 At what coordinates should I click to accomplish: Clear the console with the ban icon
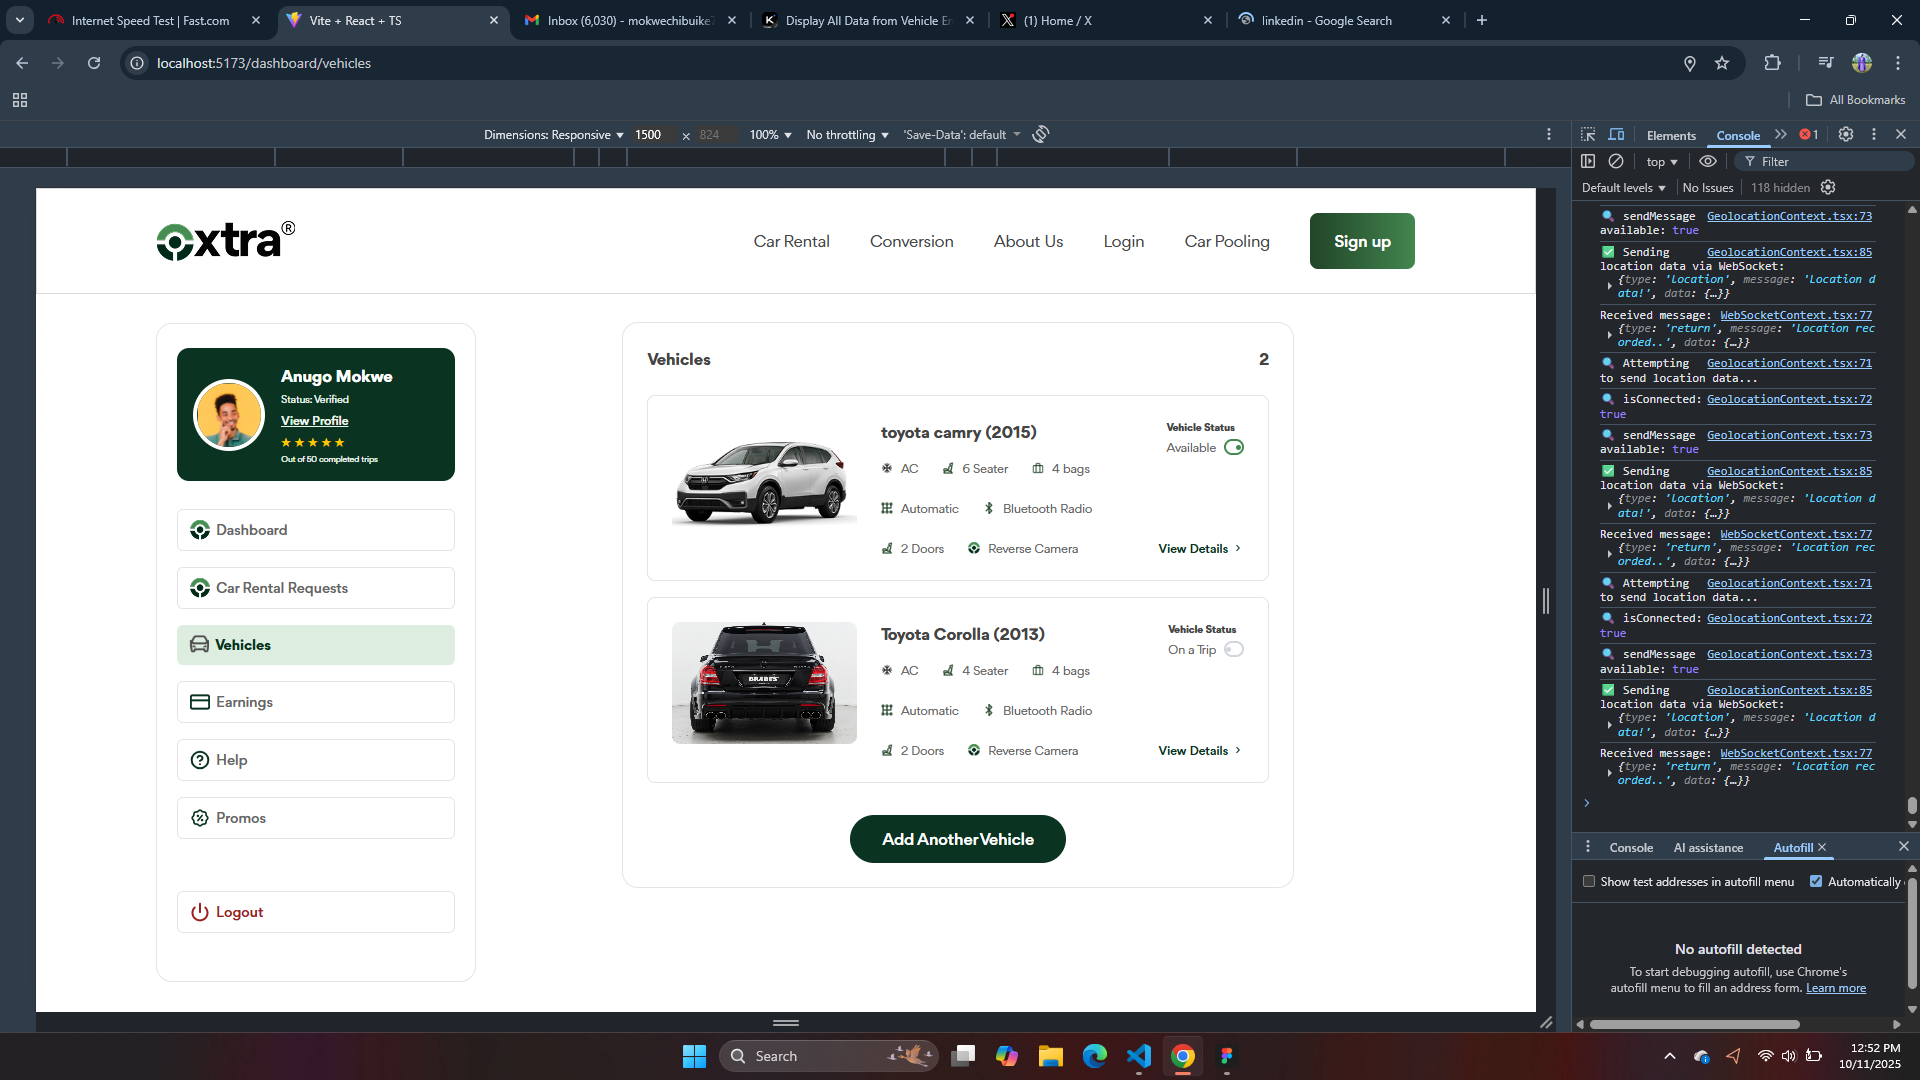pyautogui.click(x=1616, y=161)
